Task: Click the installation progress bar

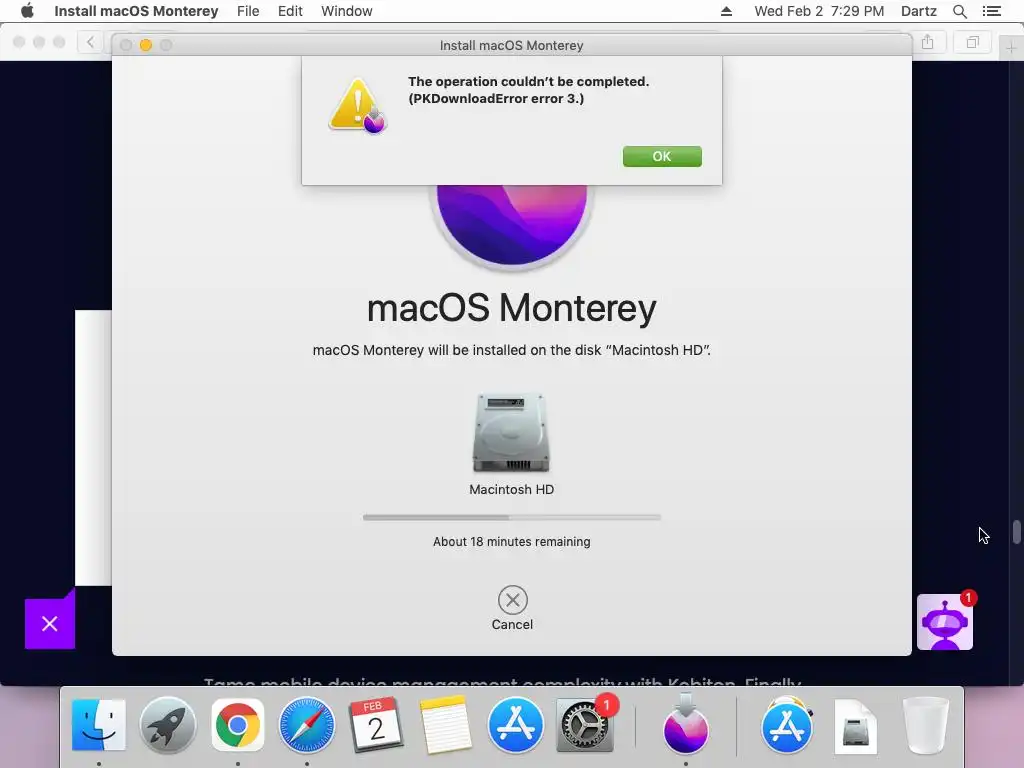Action: click(512, 517)
